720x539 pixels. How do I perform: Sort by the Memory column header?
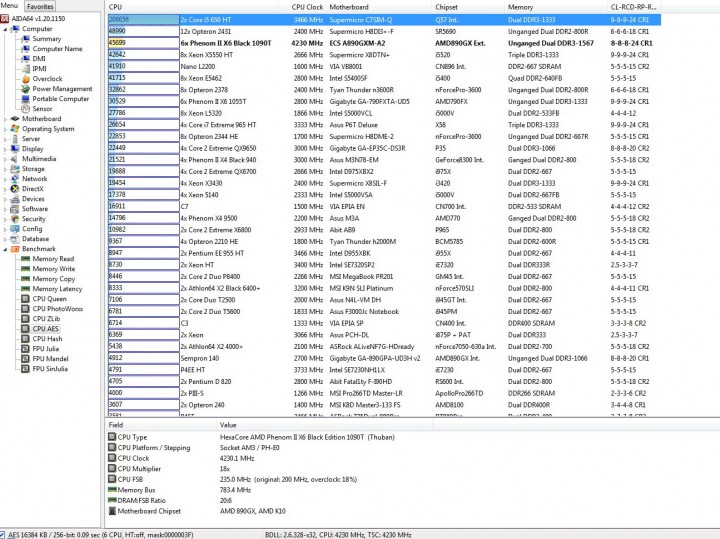click(556, 7)
